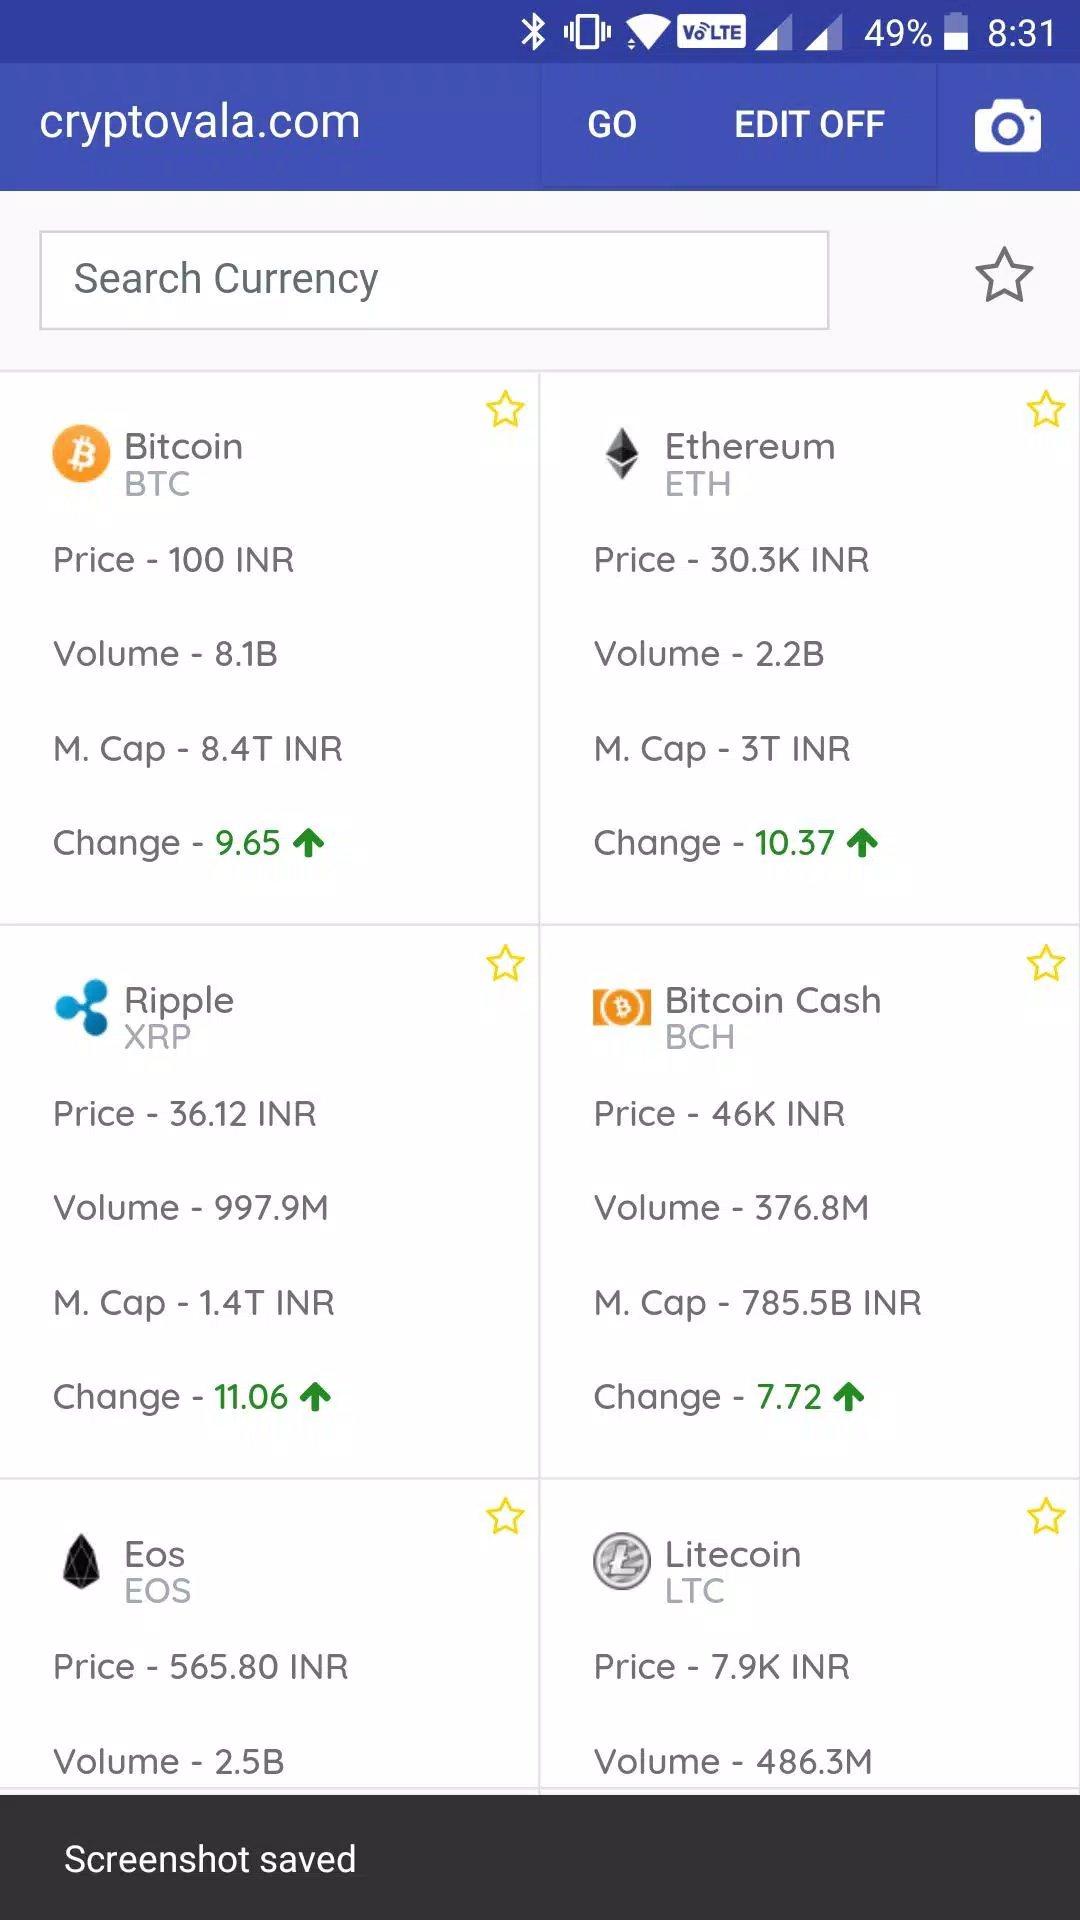The height and width of the screenshot is (1920, 1080).
Task: Tap the camera screenshot icon
Action: point(1008,126)
